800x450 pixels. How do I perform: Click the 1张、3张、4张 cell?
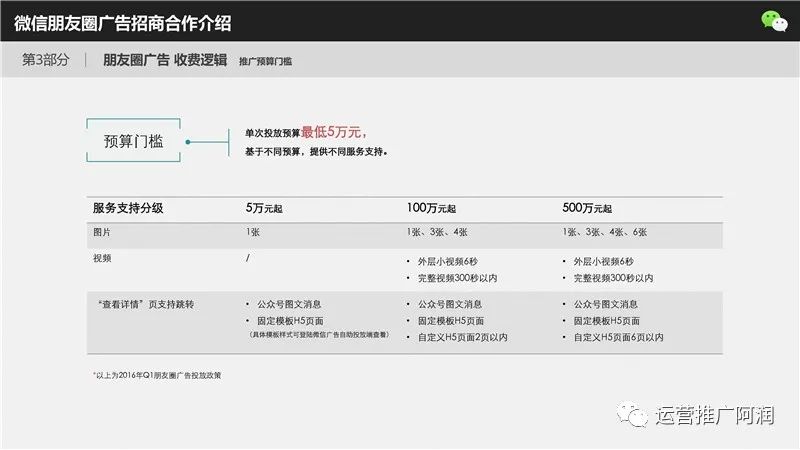click(x=437, y=232)
